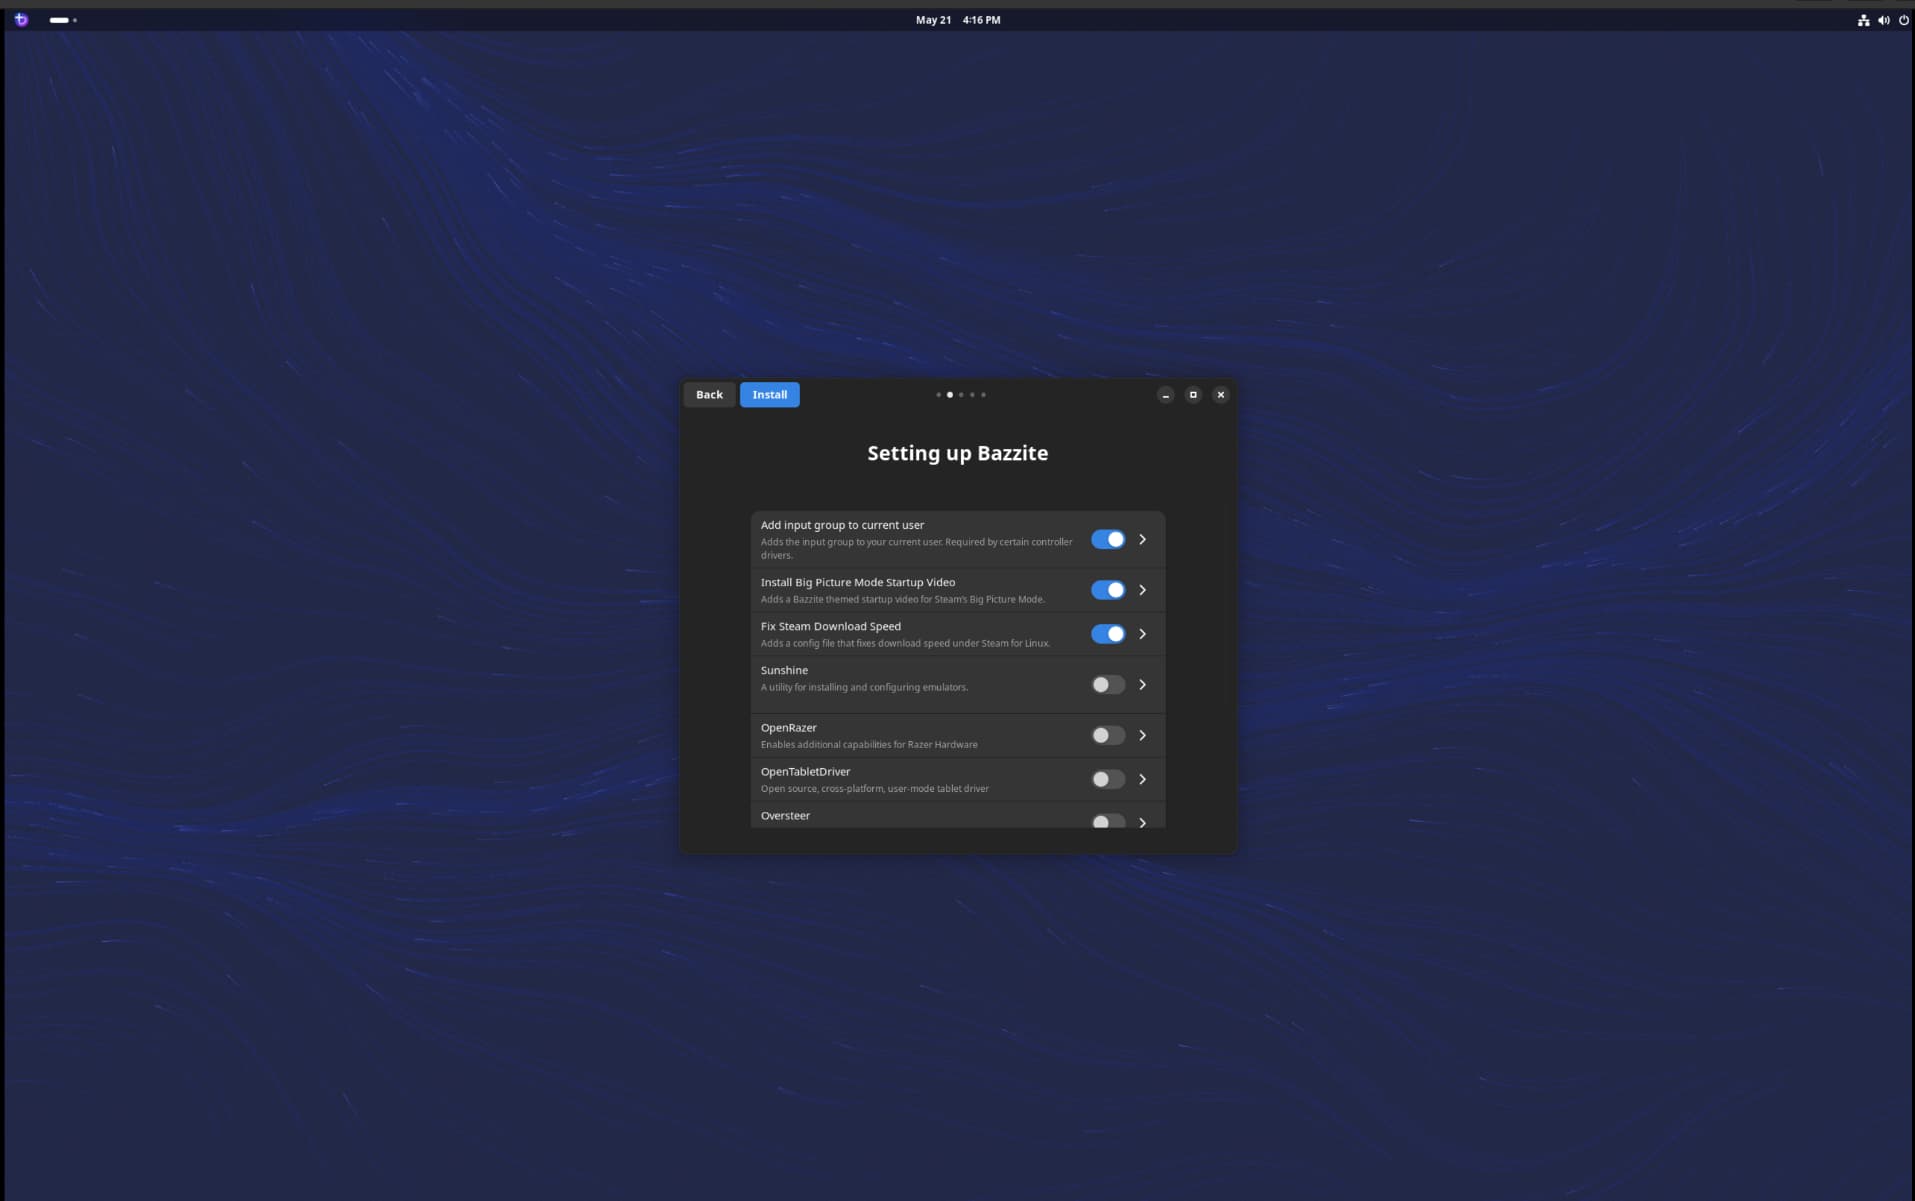Enable the Oversteer switch

pos(1107,821)
